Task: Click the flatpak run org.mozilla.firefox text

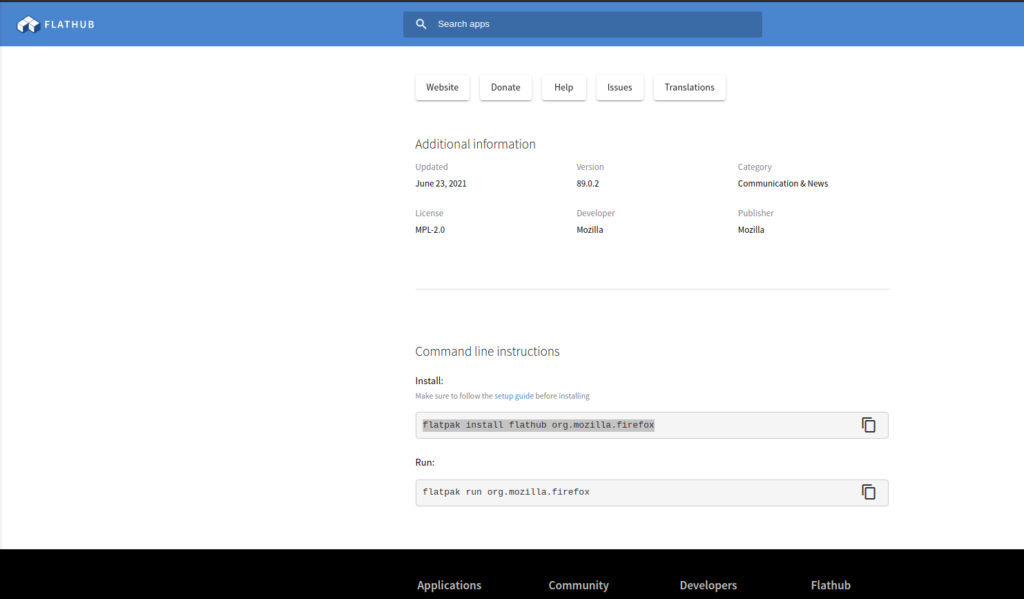Action: point(506,493)
